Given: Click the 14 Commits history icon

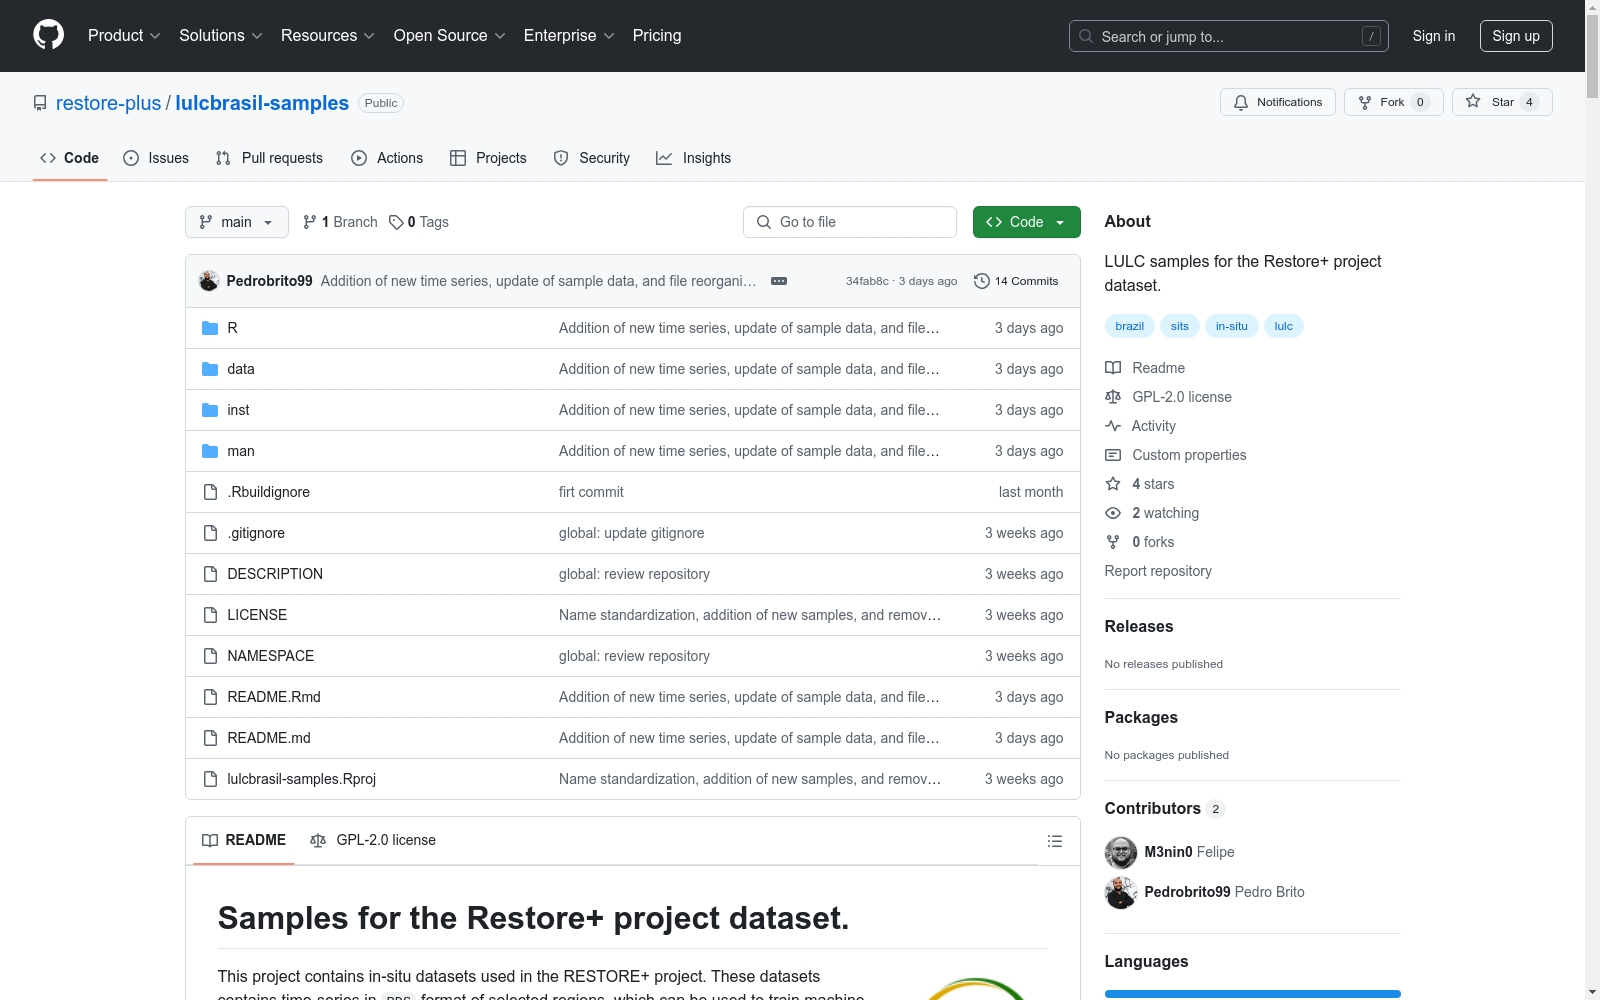Looking at the screenshot, I should point(982,281).
